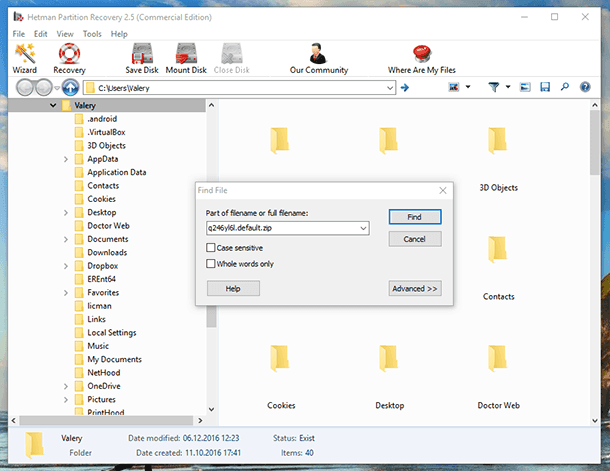Click the view mode icon
Viewport: 610px width, 471px height.
[x=454, y=87]
